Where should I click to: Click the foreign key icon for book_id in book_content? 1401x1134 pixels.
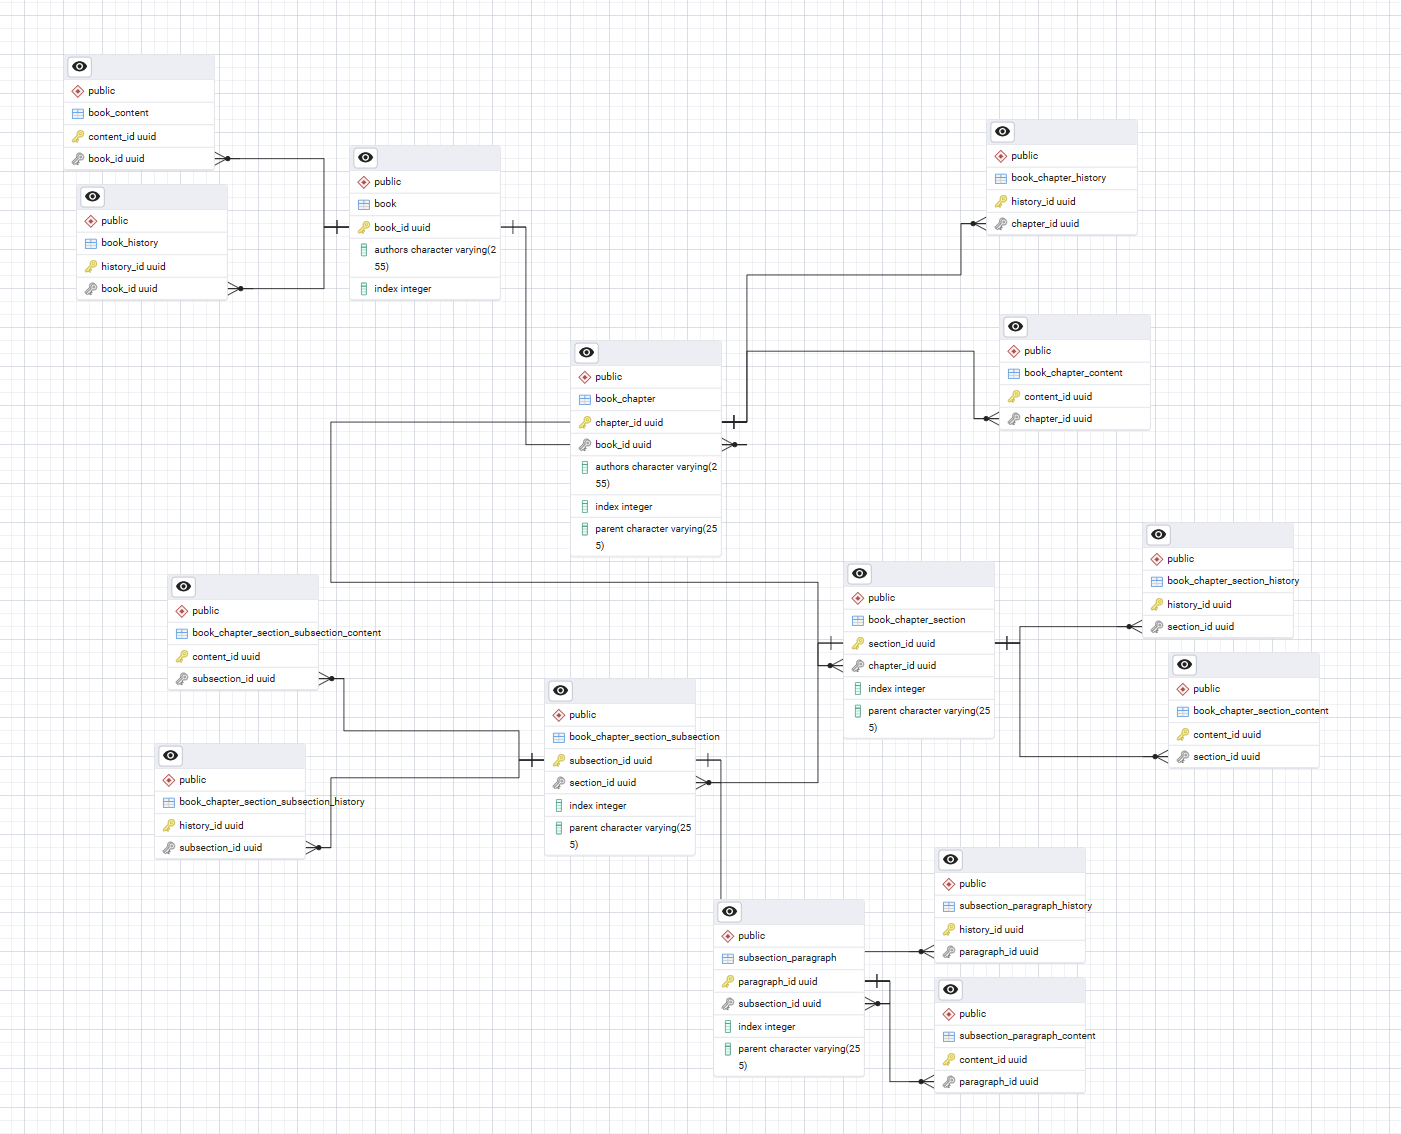78,159
